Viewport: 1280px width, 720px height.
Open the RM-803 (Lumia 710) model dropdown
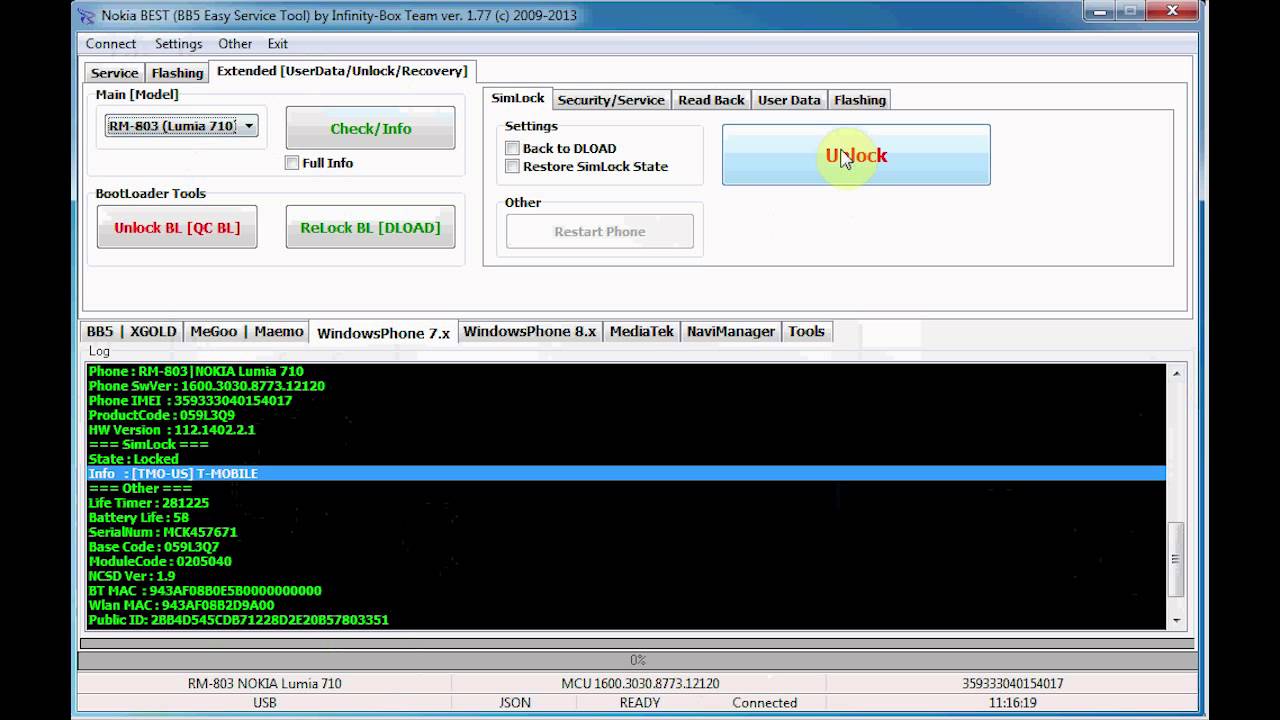181,126
